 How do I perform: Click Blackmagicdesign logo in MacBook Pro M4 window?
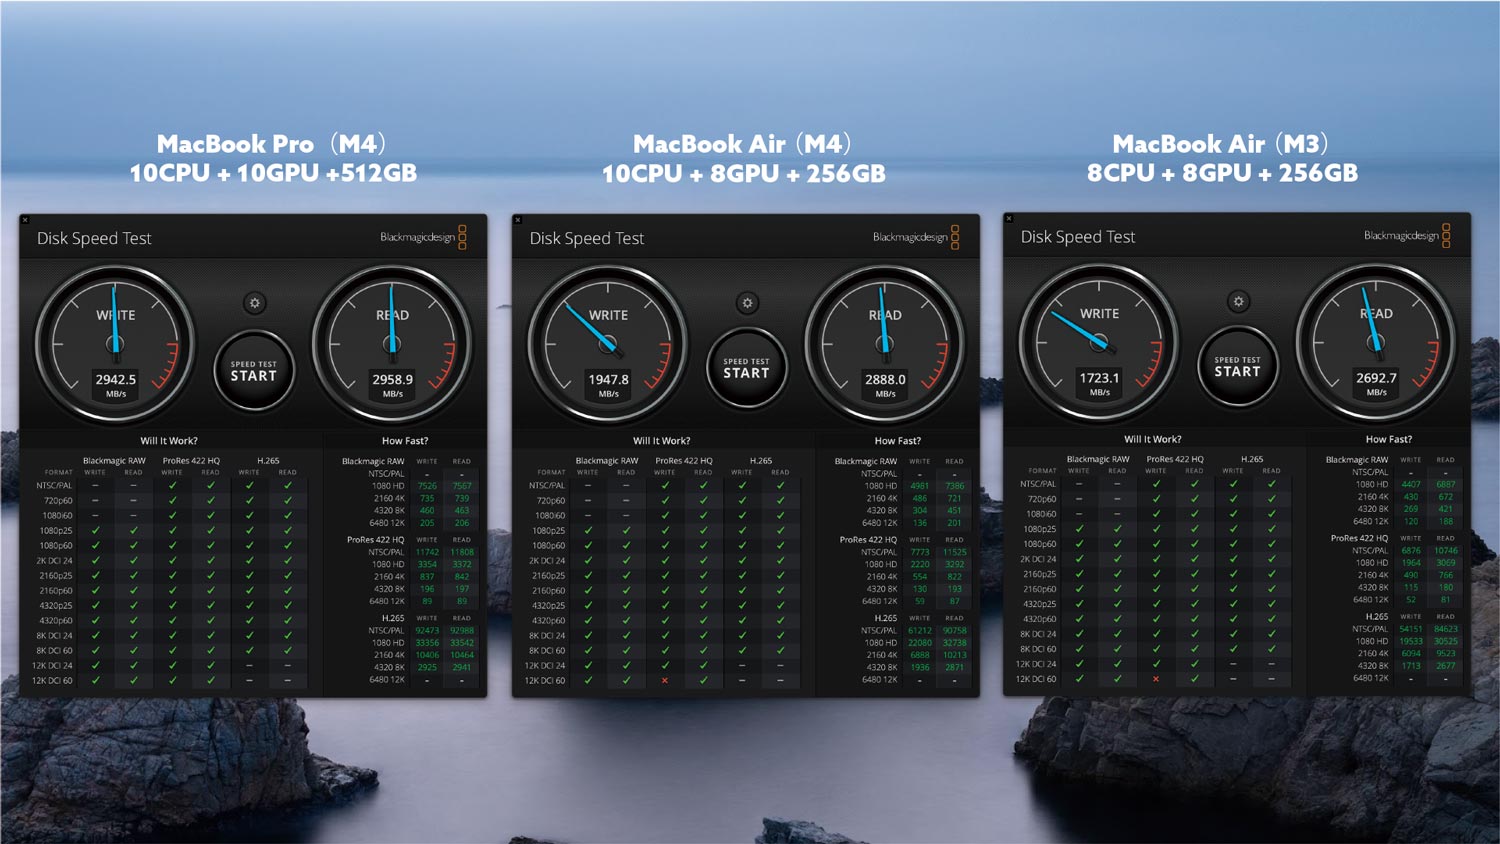click(x=423, y=237)
